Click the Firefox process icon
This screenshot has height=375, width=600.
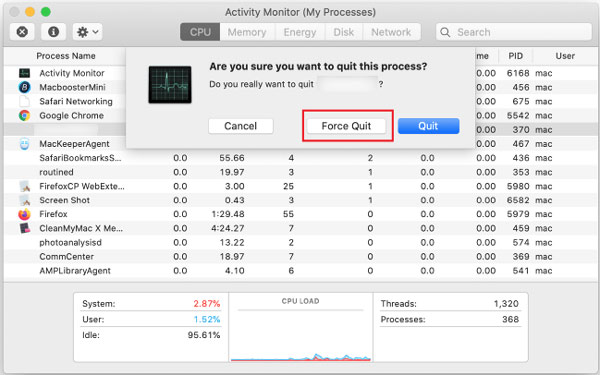[24, 214]
